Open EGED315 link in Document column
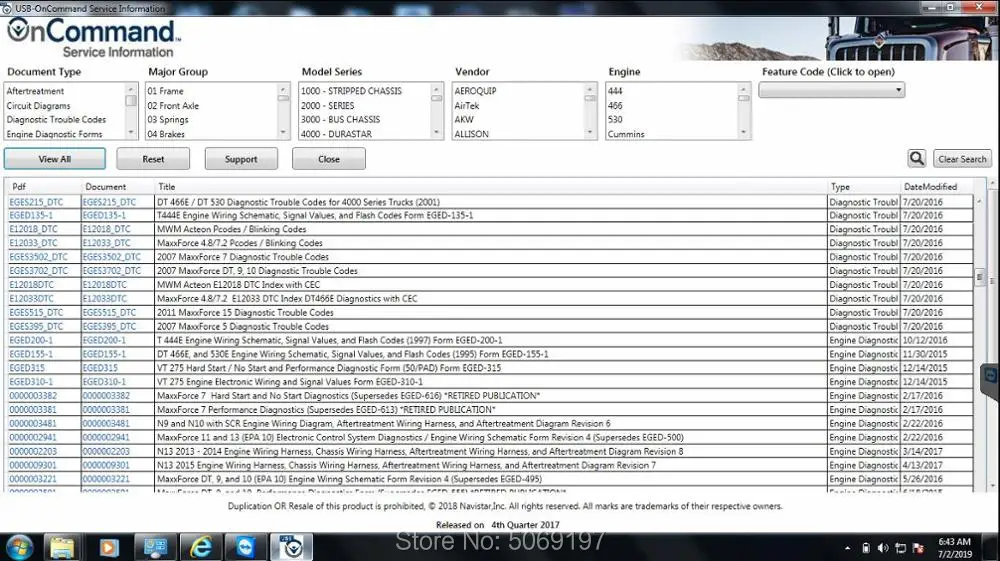Image resolution: width=1000 pixels, height=561 pixels. pos(100,368)
